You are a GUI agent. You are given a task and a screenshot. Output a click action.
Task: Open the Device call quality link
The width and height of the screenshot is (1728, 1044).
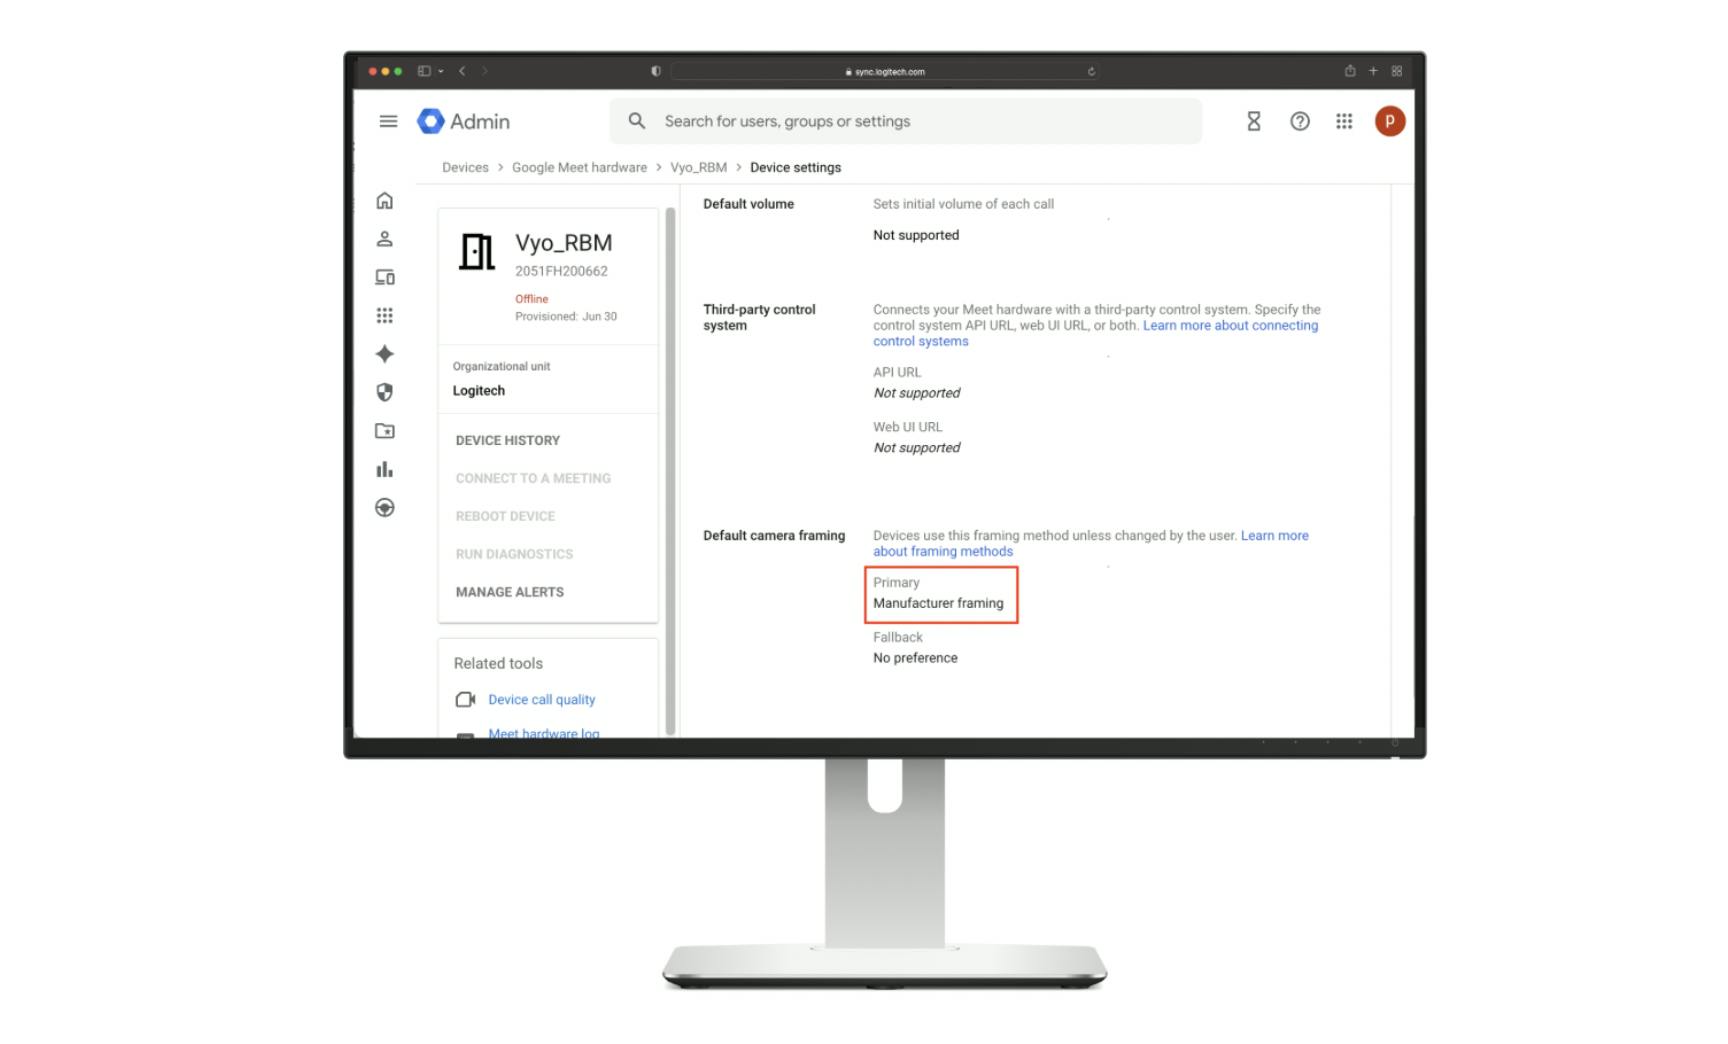tap(541, 699)
